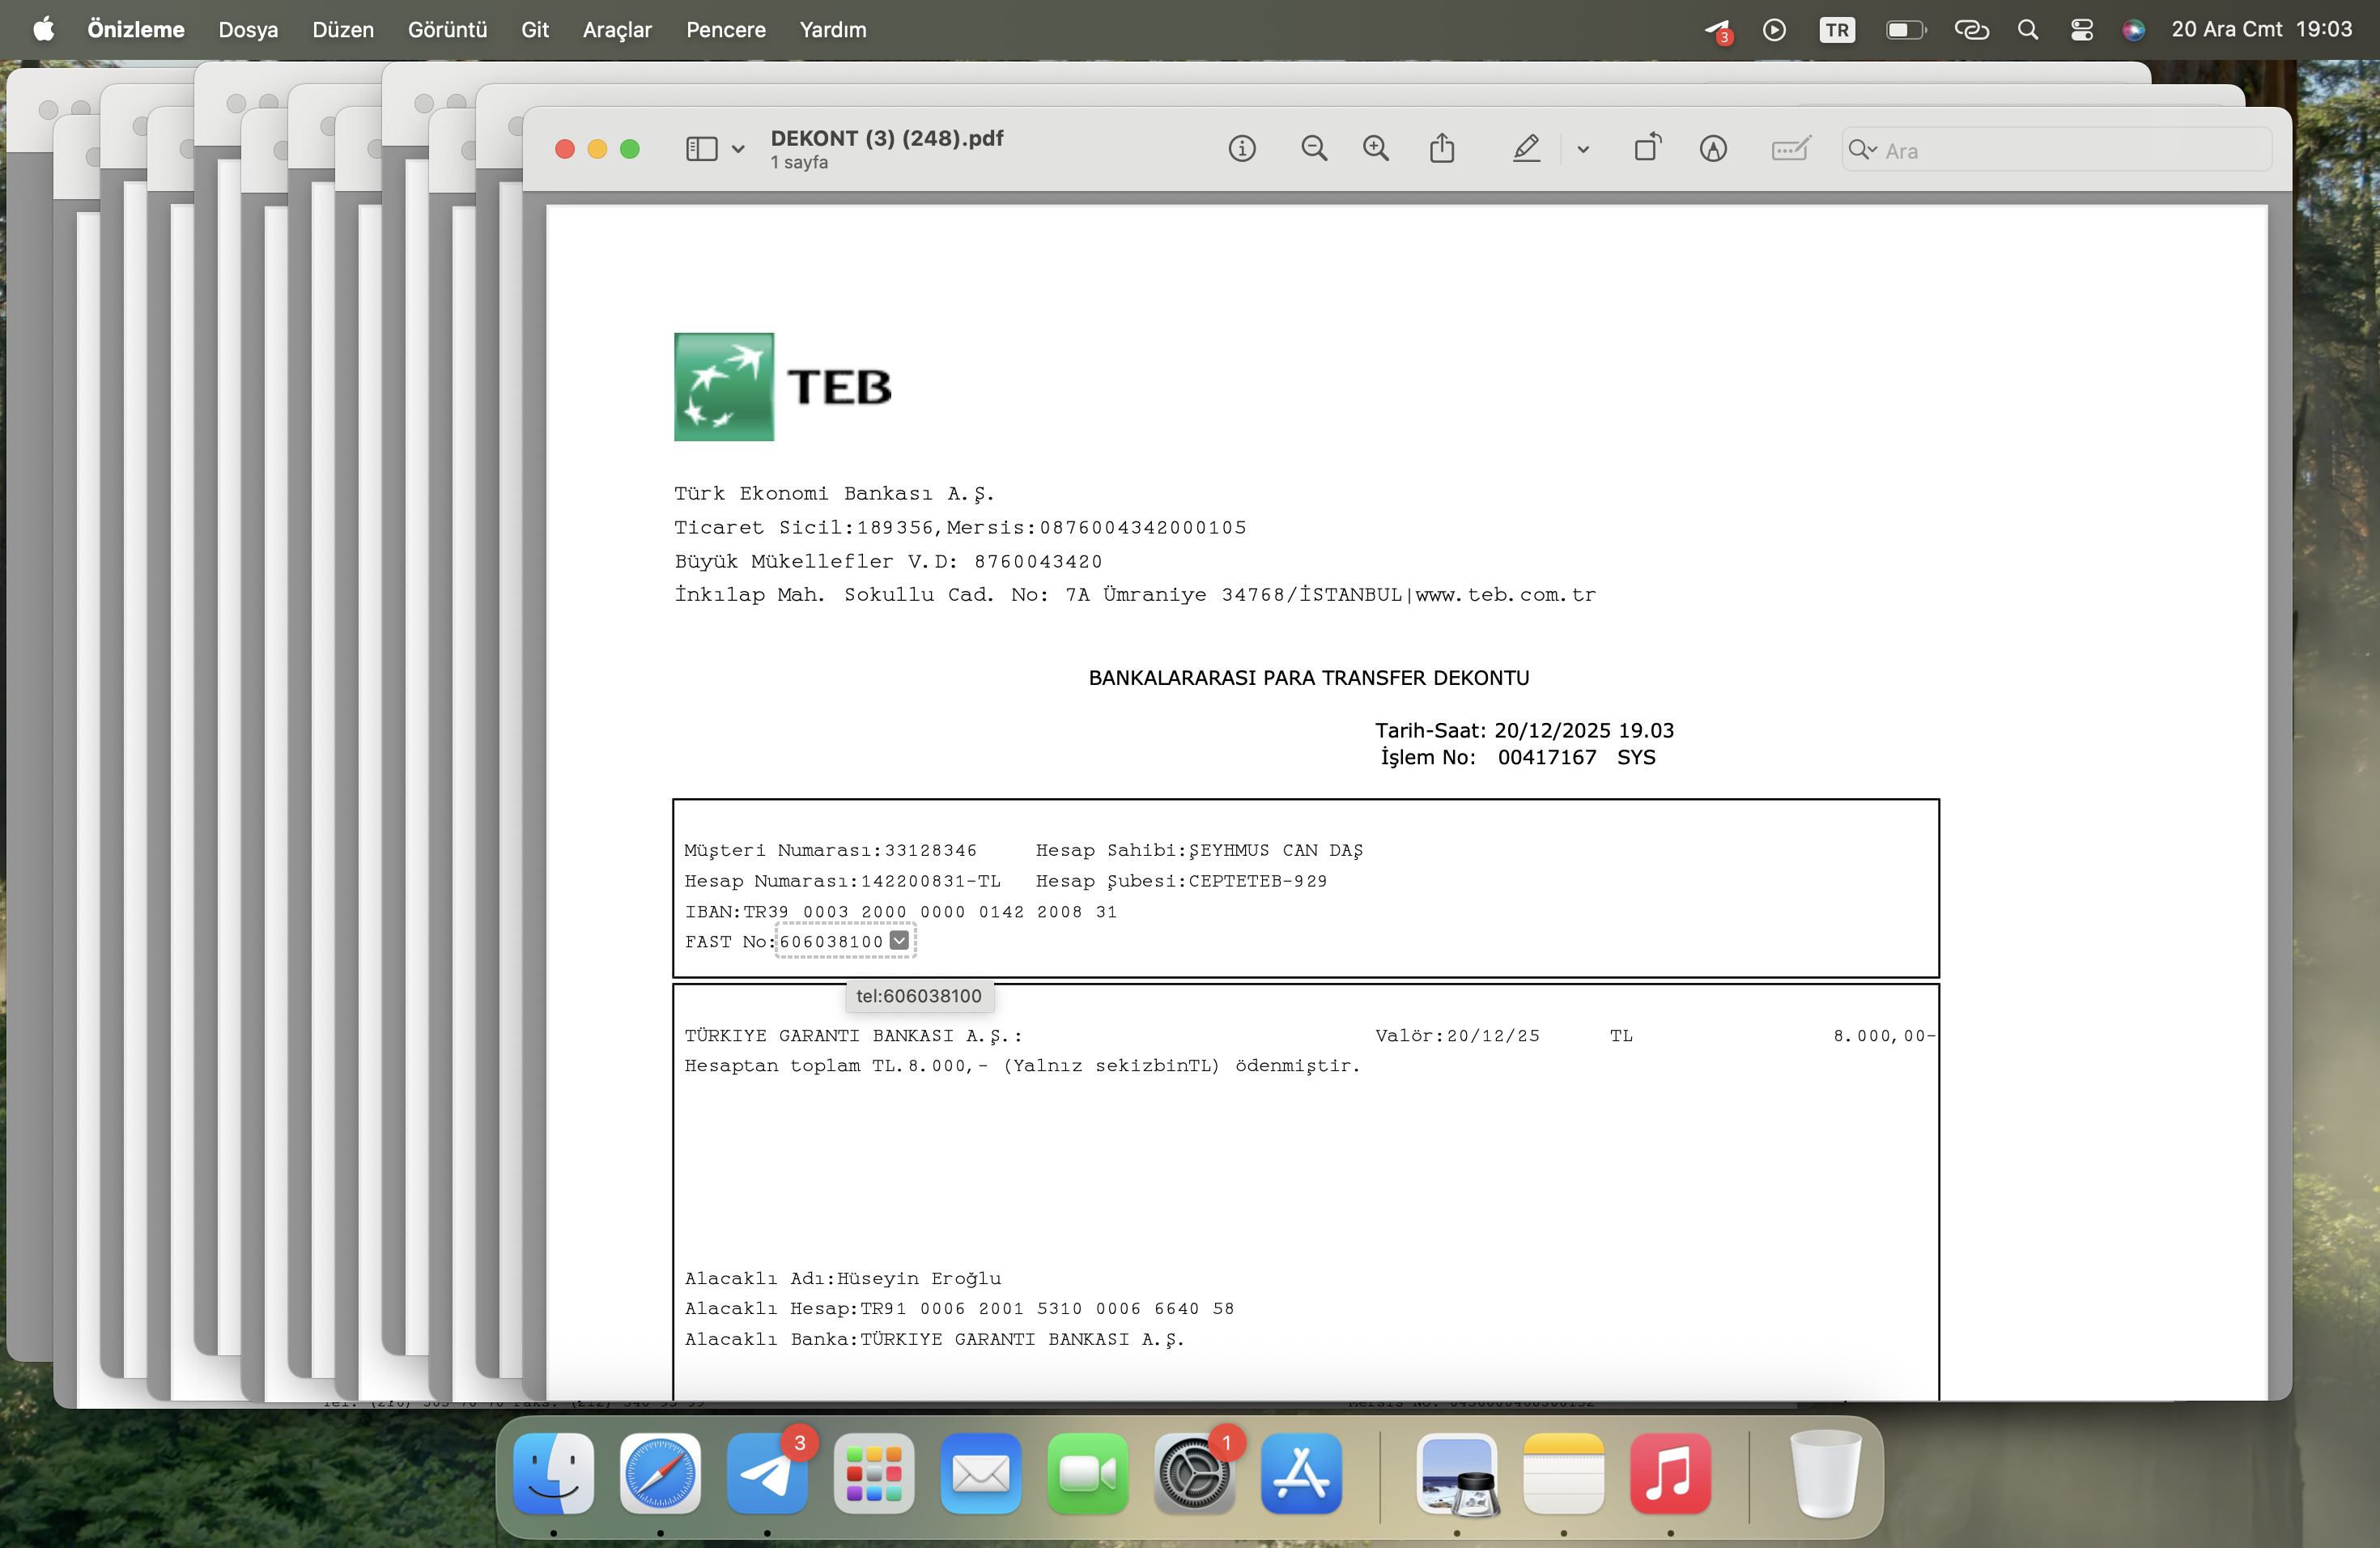
Task: Select the Highlight pen tool
Action: (x=1526, y=149)
